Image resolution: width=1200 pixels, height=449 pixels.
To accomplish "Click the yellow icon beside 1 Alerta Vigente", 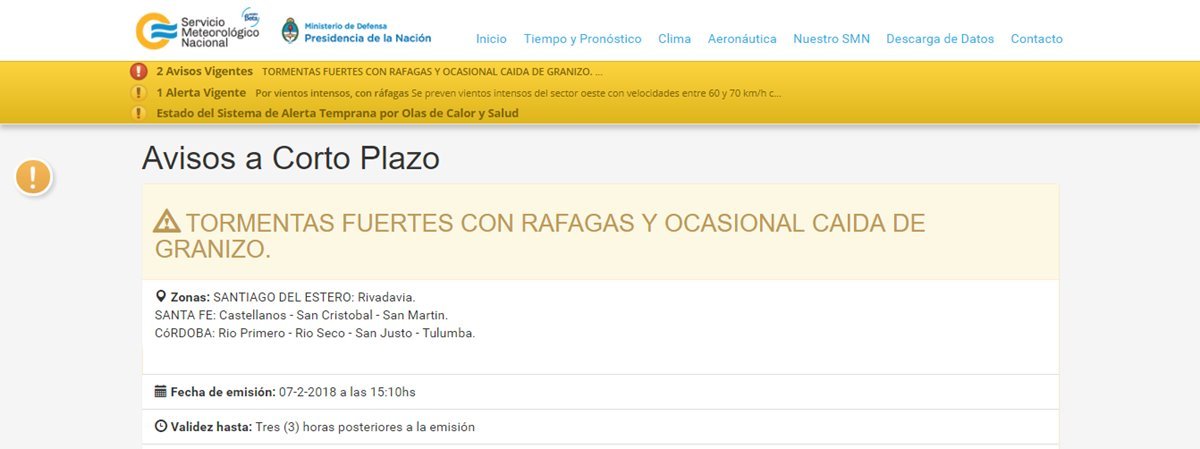I will point(139,93).
